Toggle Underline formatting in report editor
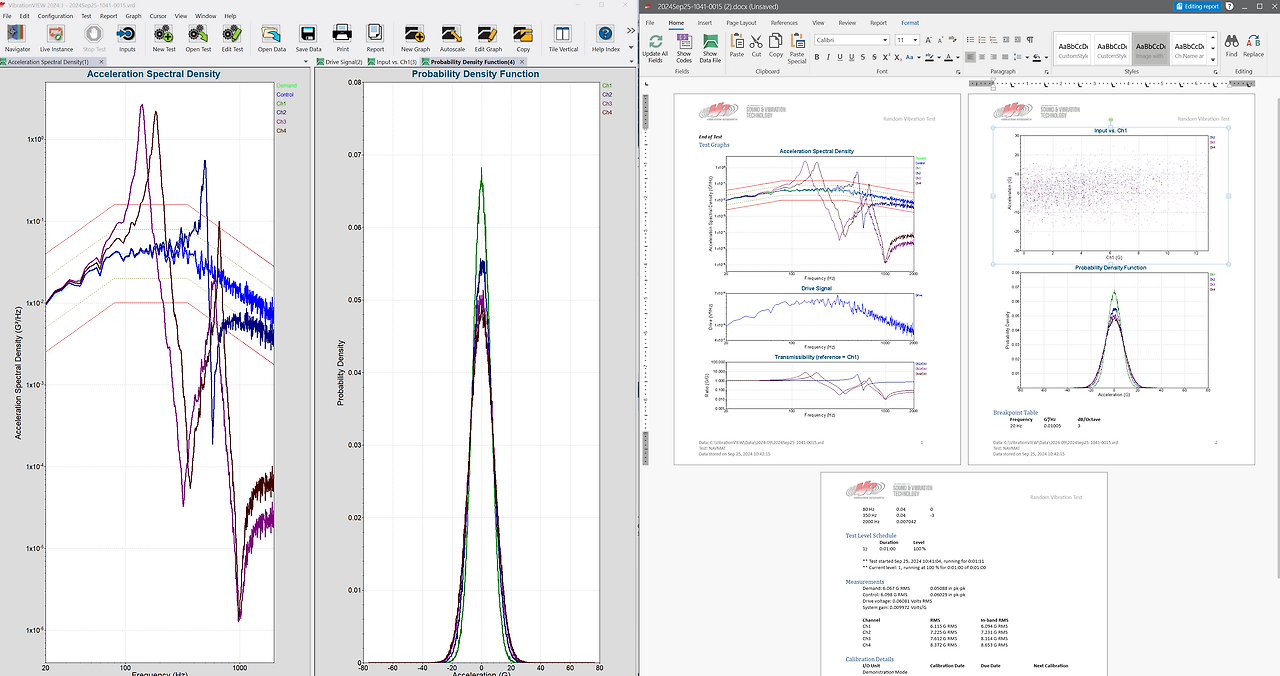 [x=840, y=57]
